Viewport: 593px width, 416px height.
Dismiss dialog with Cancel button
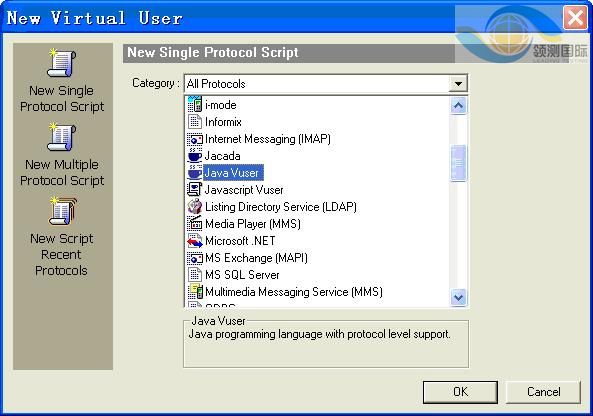coord(543,392)
